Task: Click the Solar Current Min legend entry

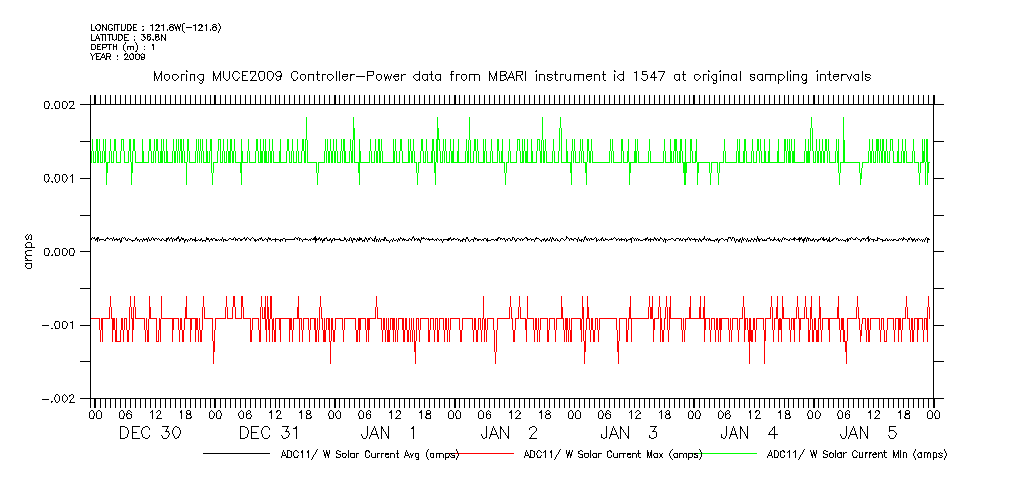Action: (856, 455)
